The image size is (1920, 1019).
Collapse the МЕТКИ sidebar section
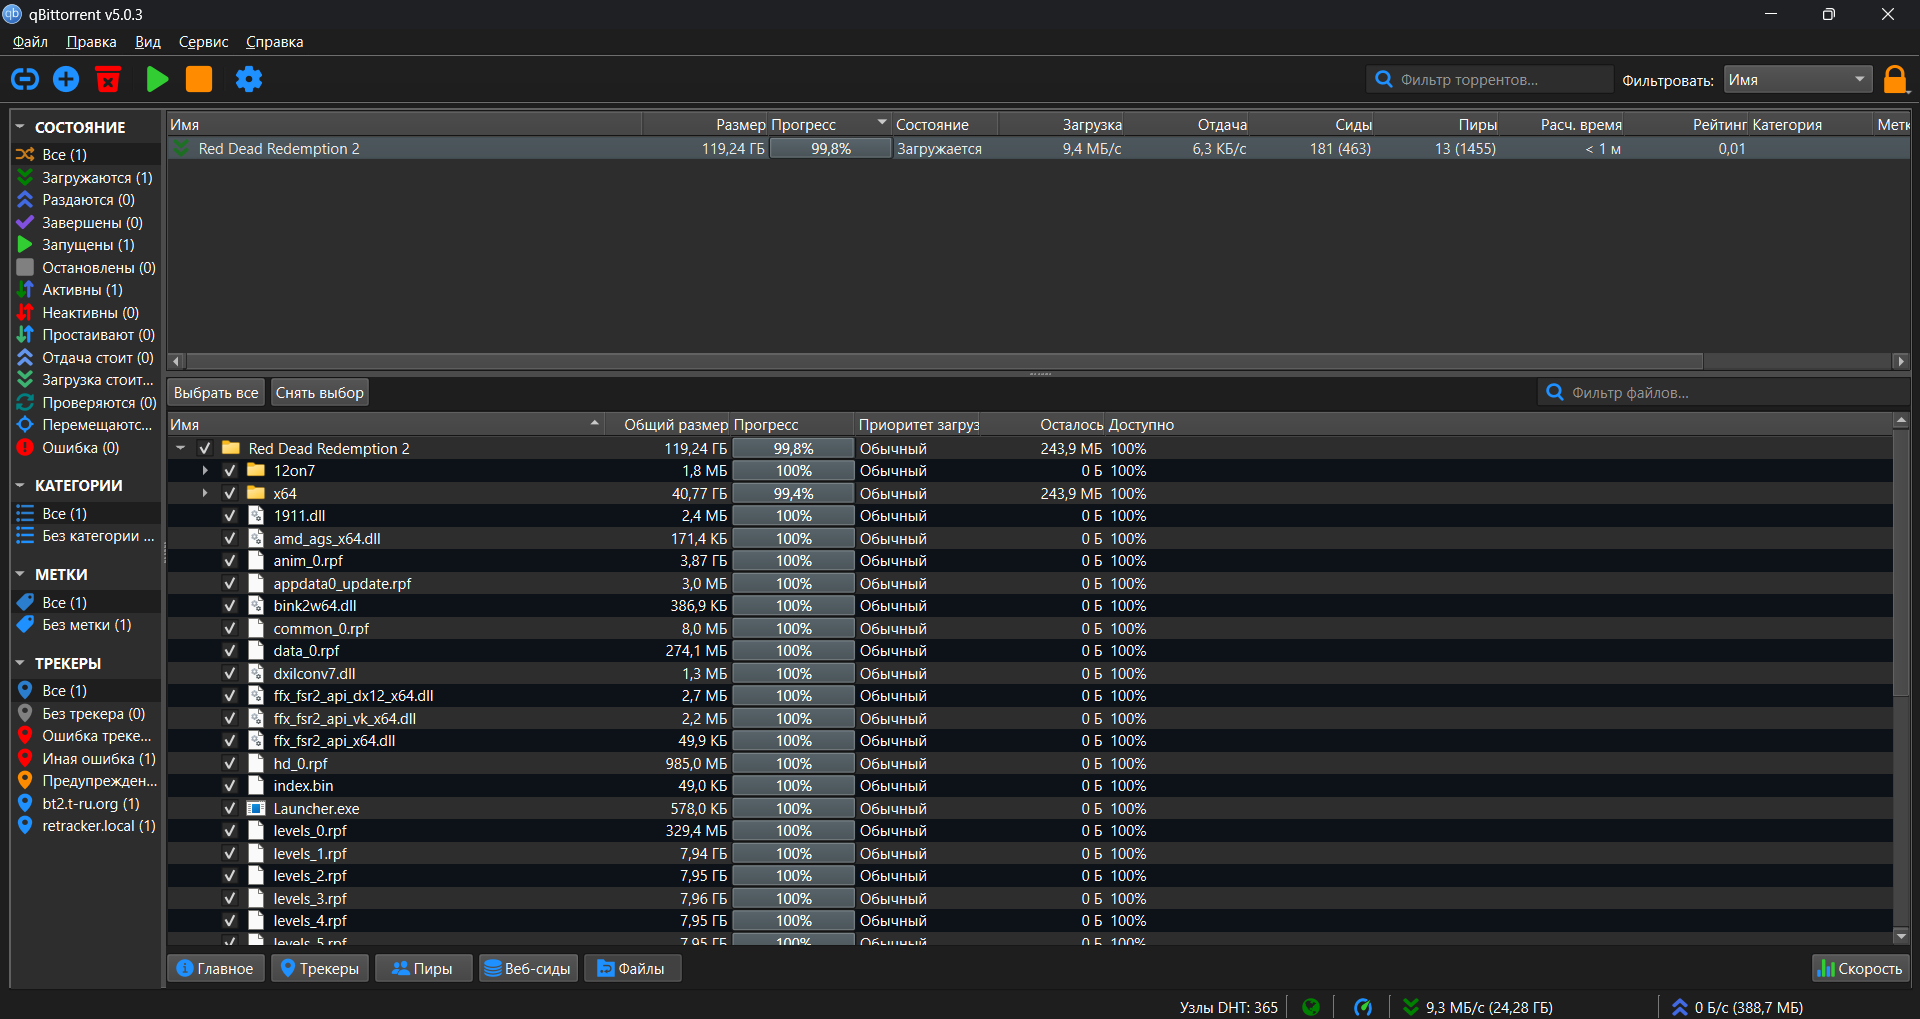coord(20,574)
